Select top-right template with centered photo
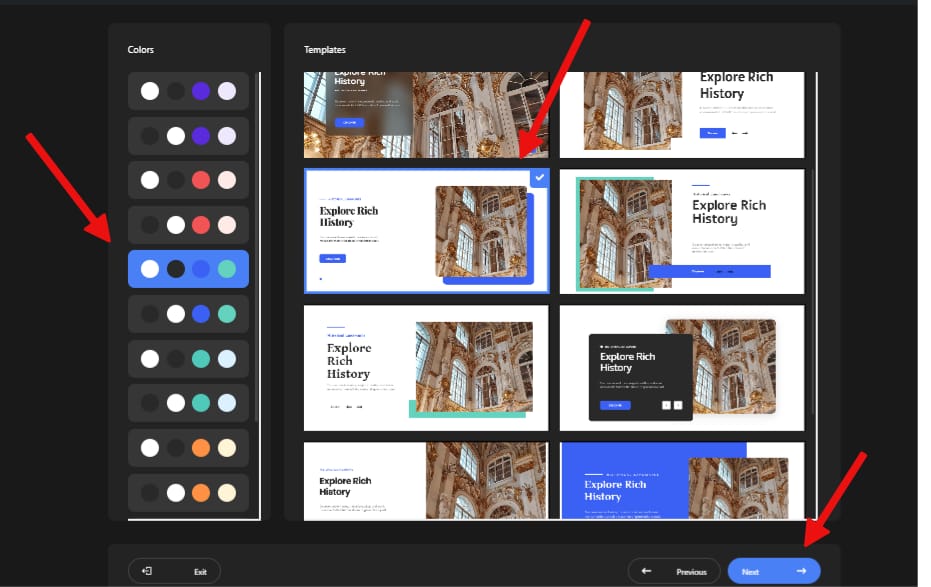This screenshot has height=587, width=931. (x=682, y=115)
